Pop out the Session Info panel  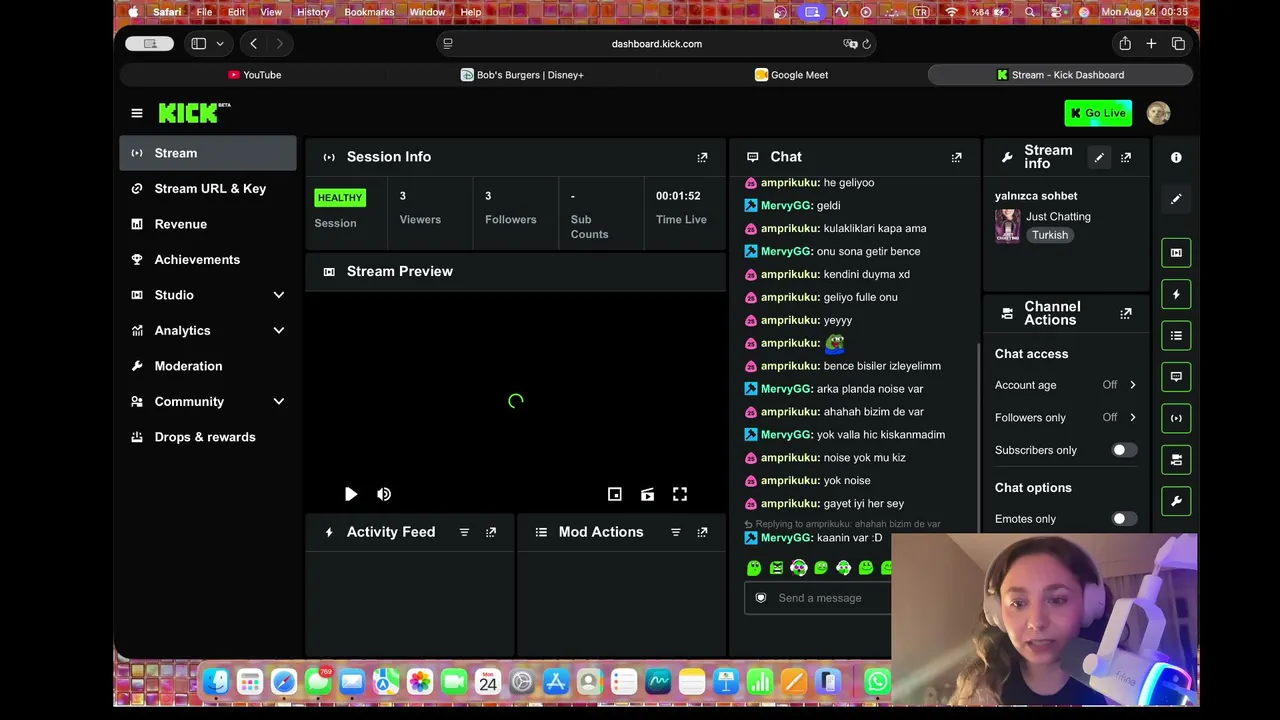tap(702, 157)
